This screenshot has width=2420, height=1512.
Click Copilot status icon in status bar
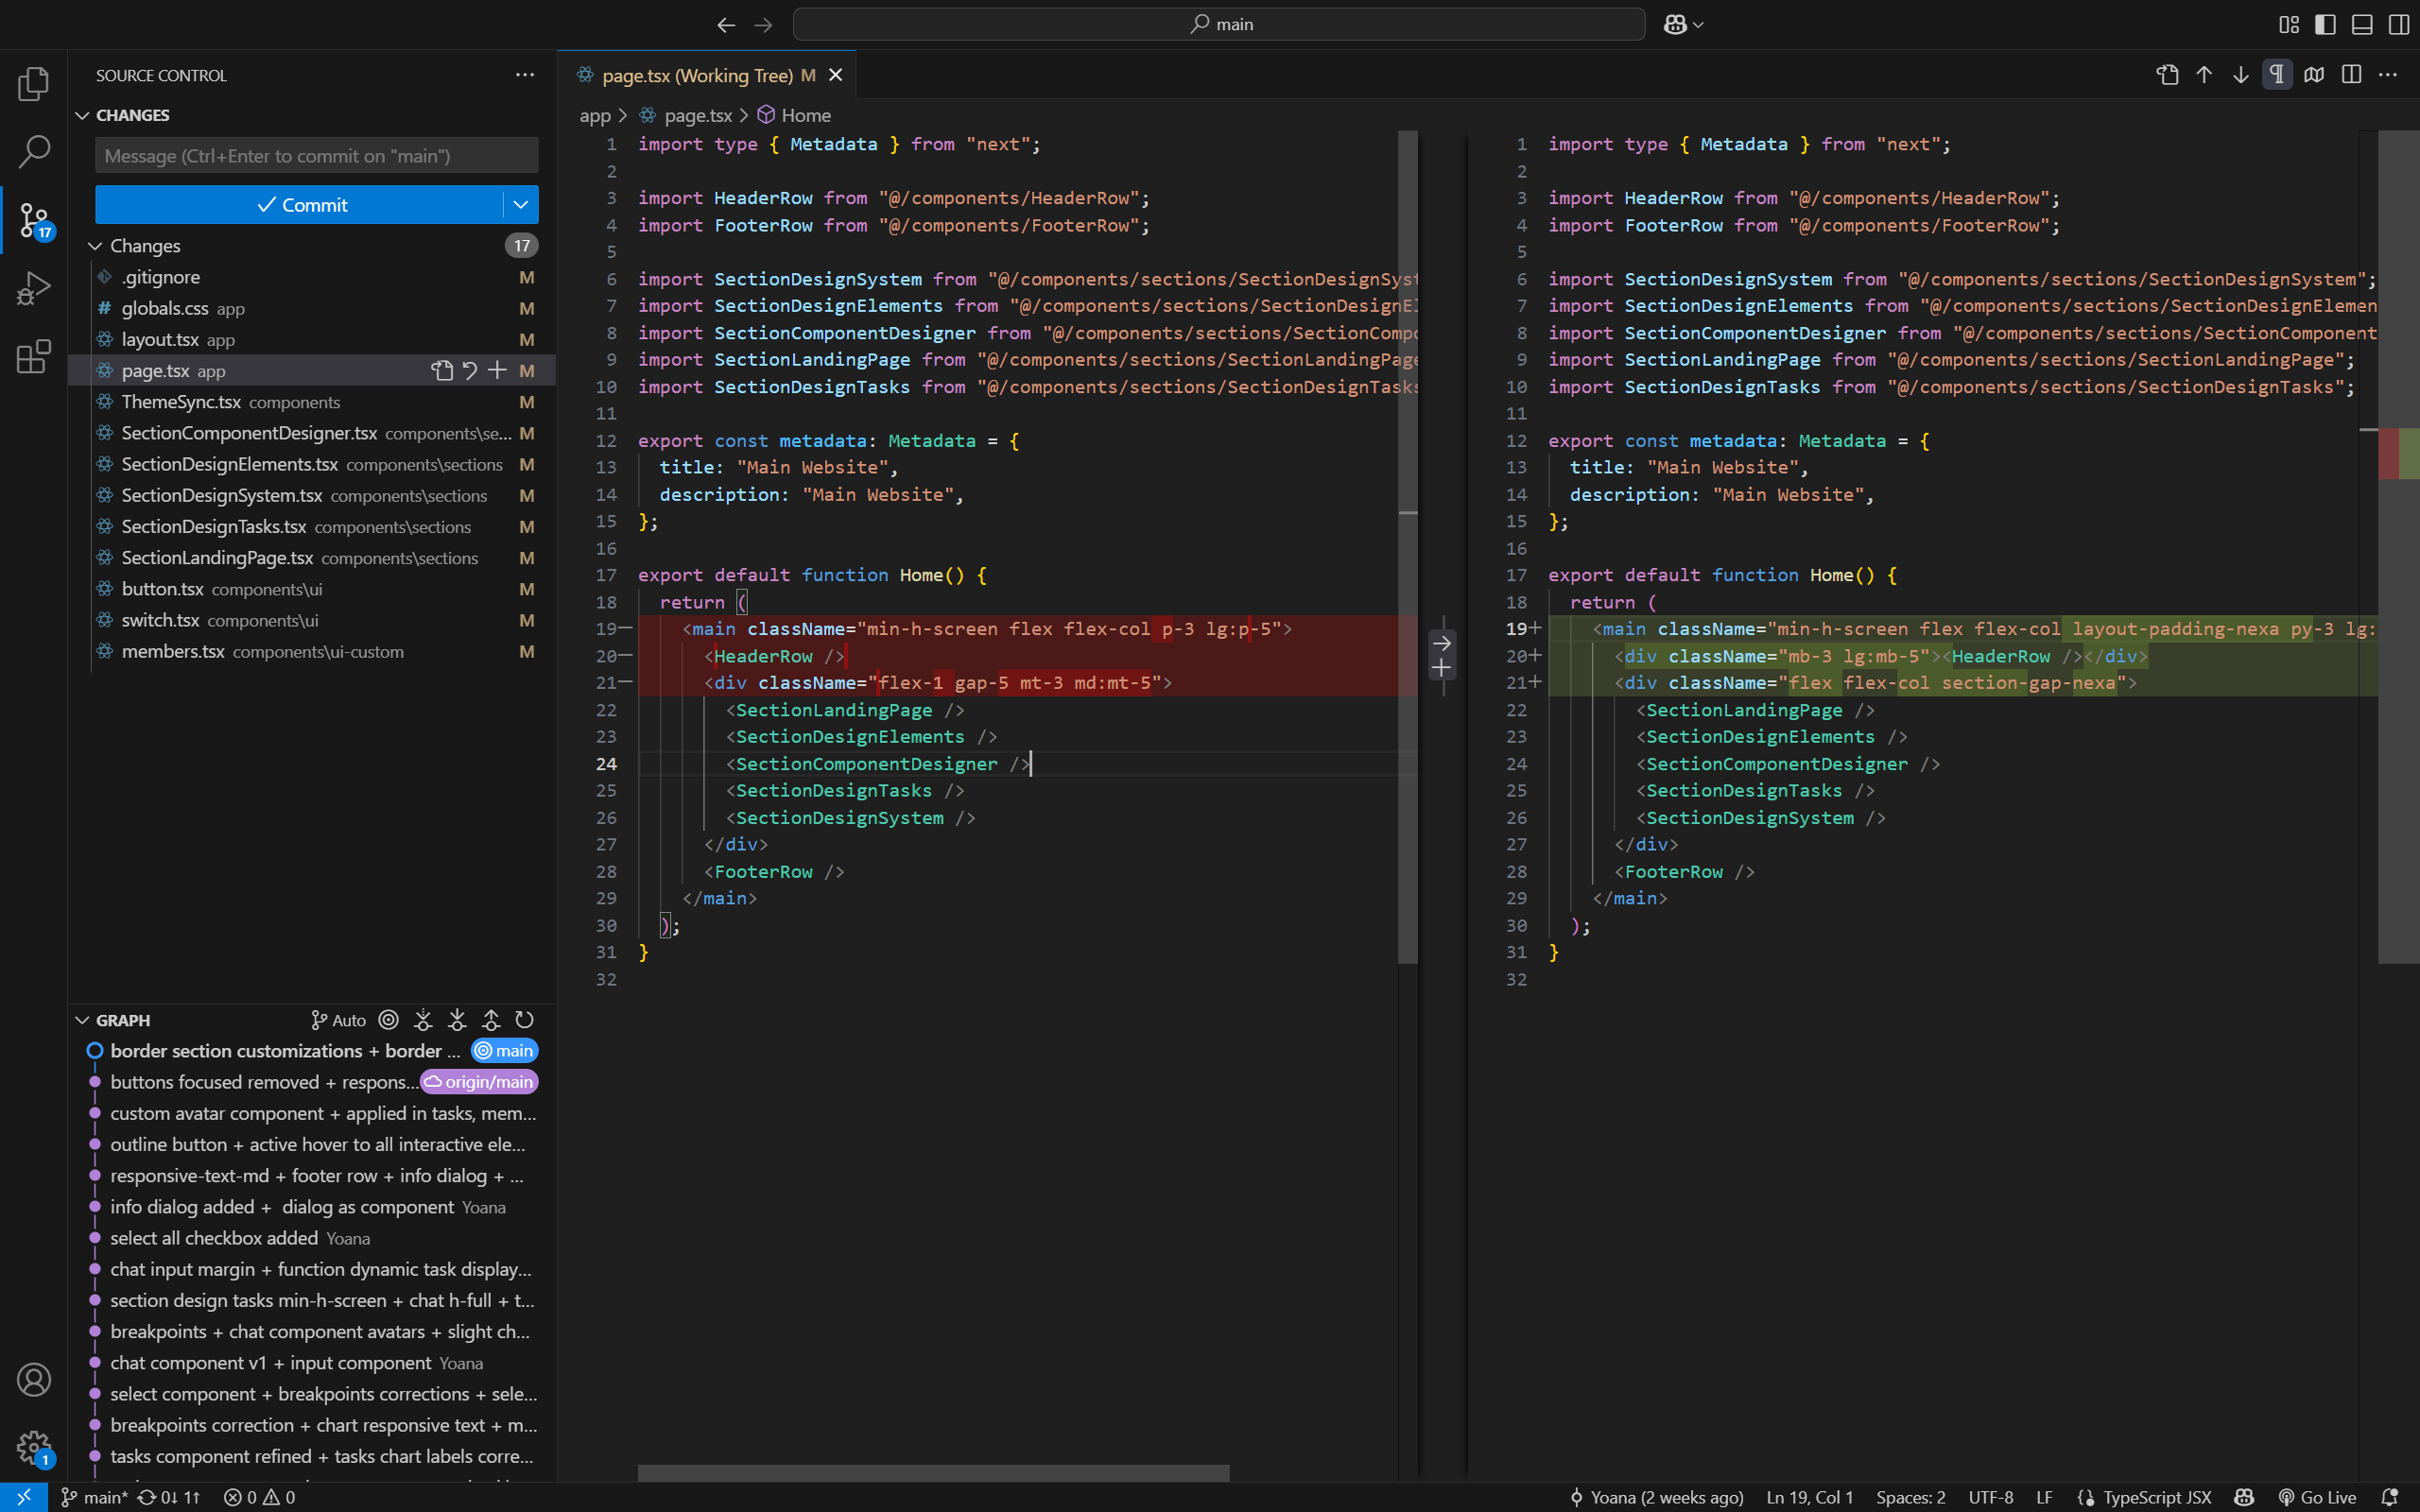2244,1497
